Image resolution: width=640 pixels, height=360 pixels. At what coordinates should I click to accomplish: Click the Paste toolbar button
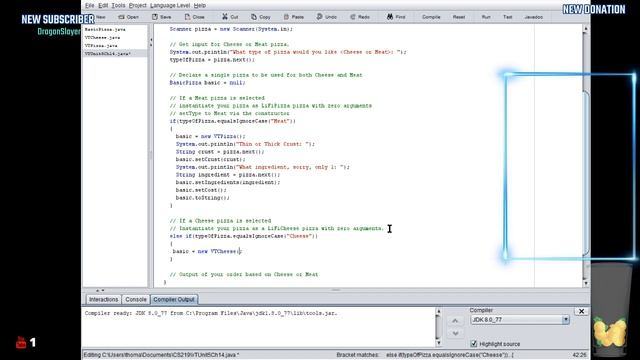click(294, 17)
